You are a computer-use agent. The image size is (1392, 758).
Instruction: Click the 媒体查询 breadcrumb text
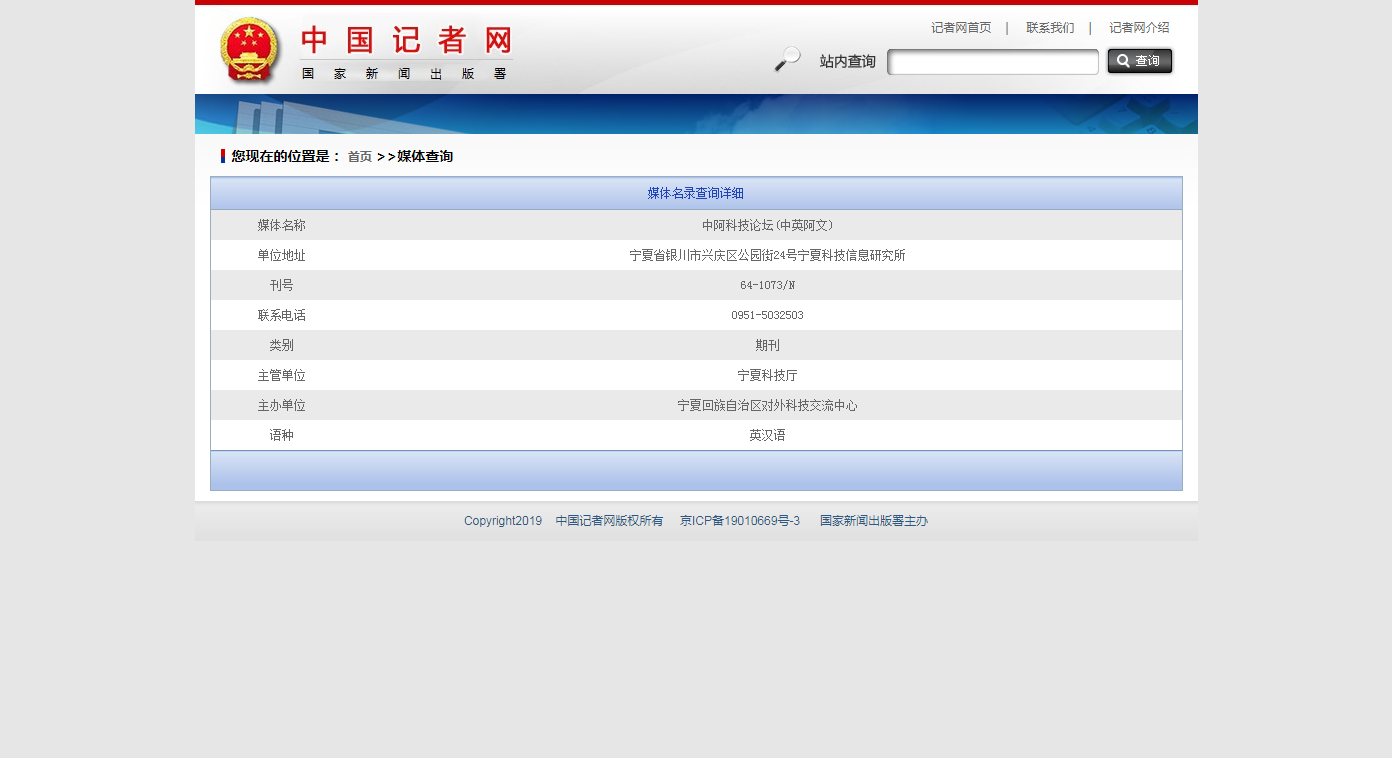click(425, 157)
